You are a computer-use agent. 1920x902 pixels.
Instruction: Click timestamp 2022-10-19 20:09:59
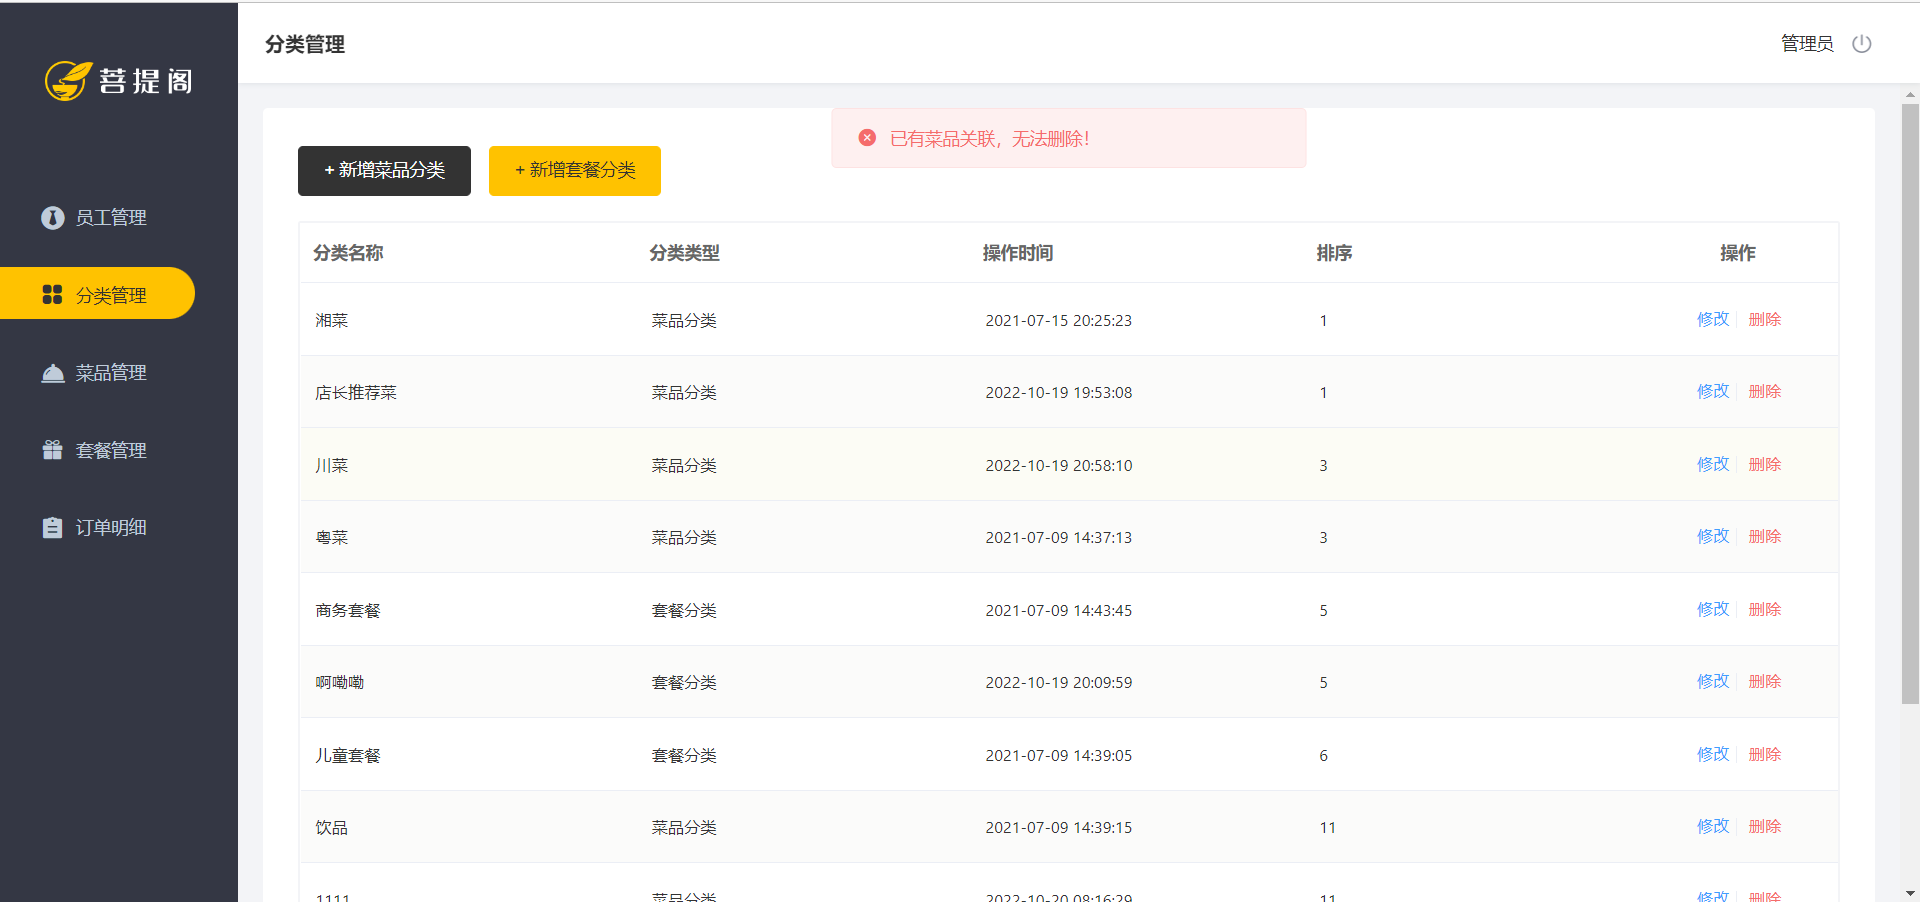click(1059, 683)
